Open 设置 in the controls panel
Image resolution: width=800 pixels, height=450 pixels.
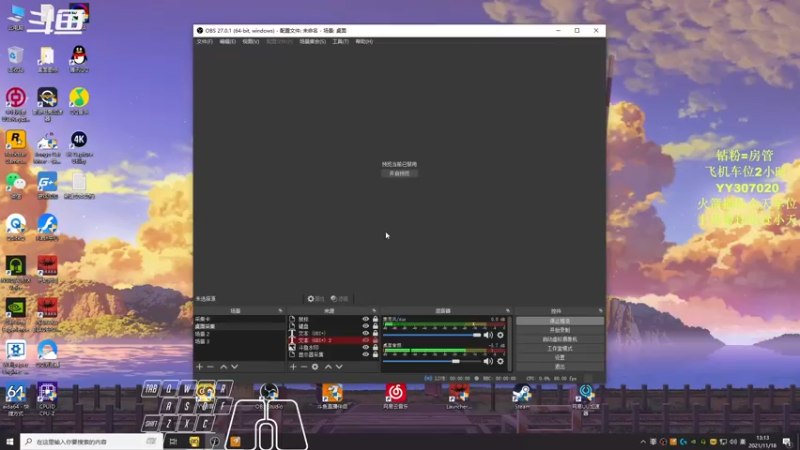coord(560,358)
